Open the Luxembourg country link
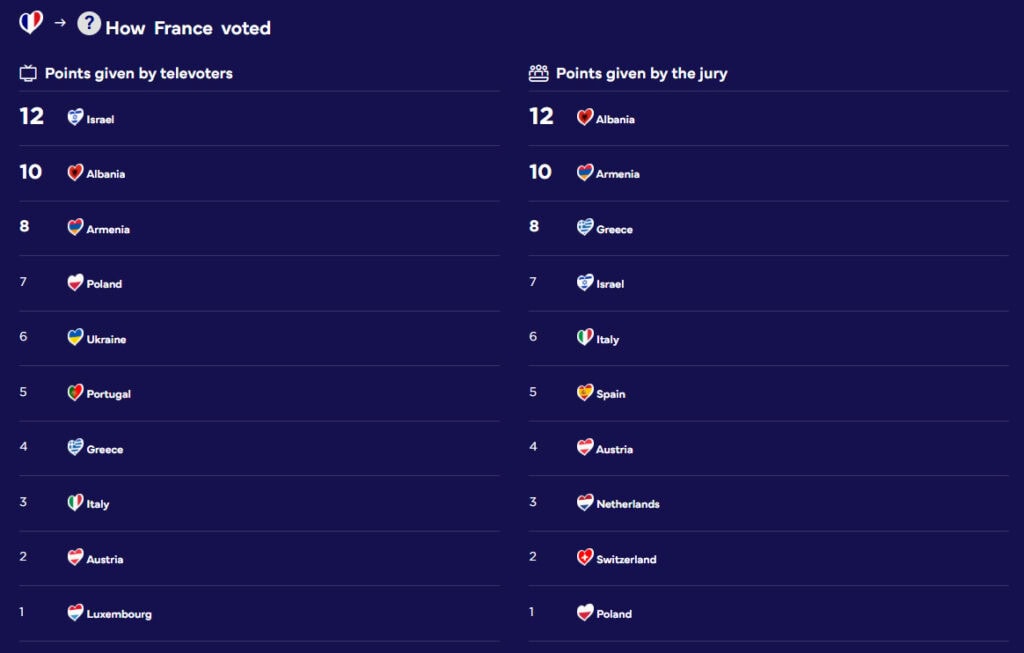The image size is (1024, 653). tap(119, 614)
